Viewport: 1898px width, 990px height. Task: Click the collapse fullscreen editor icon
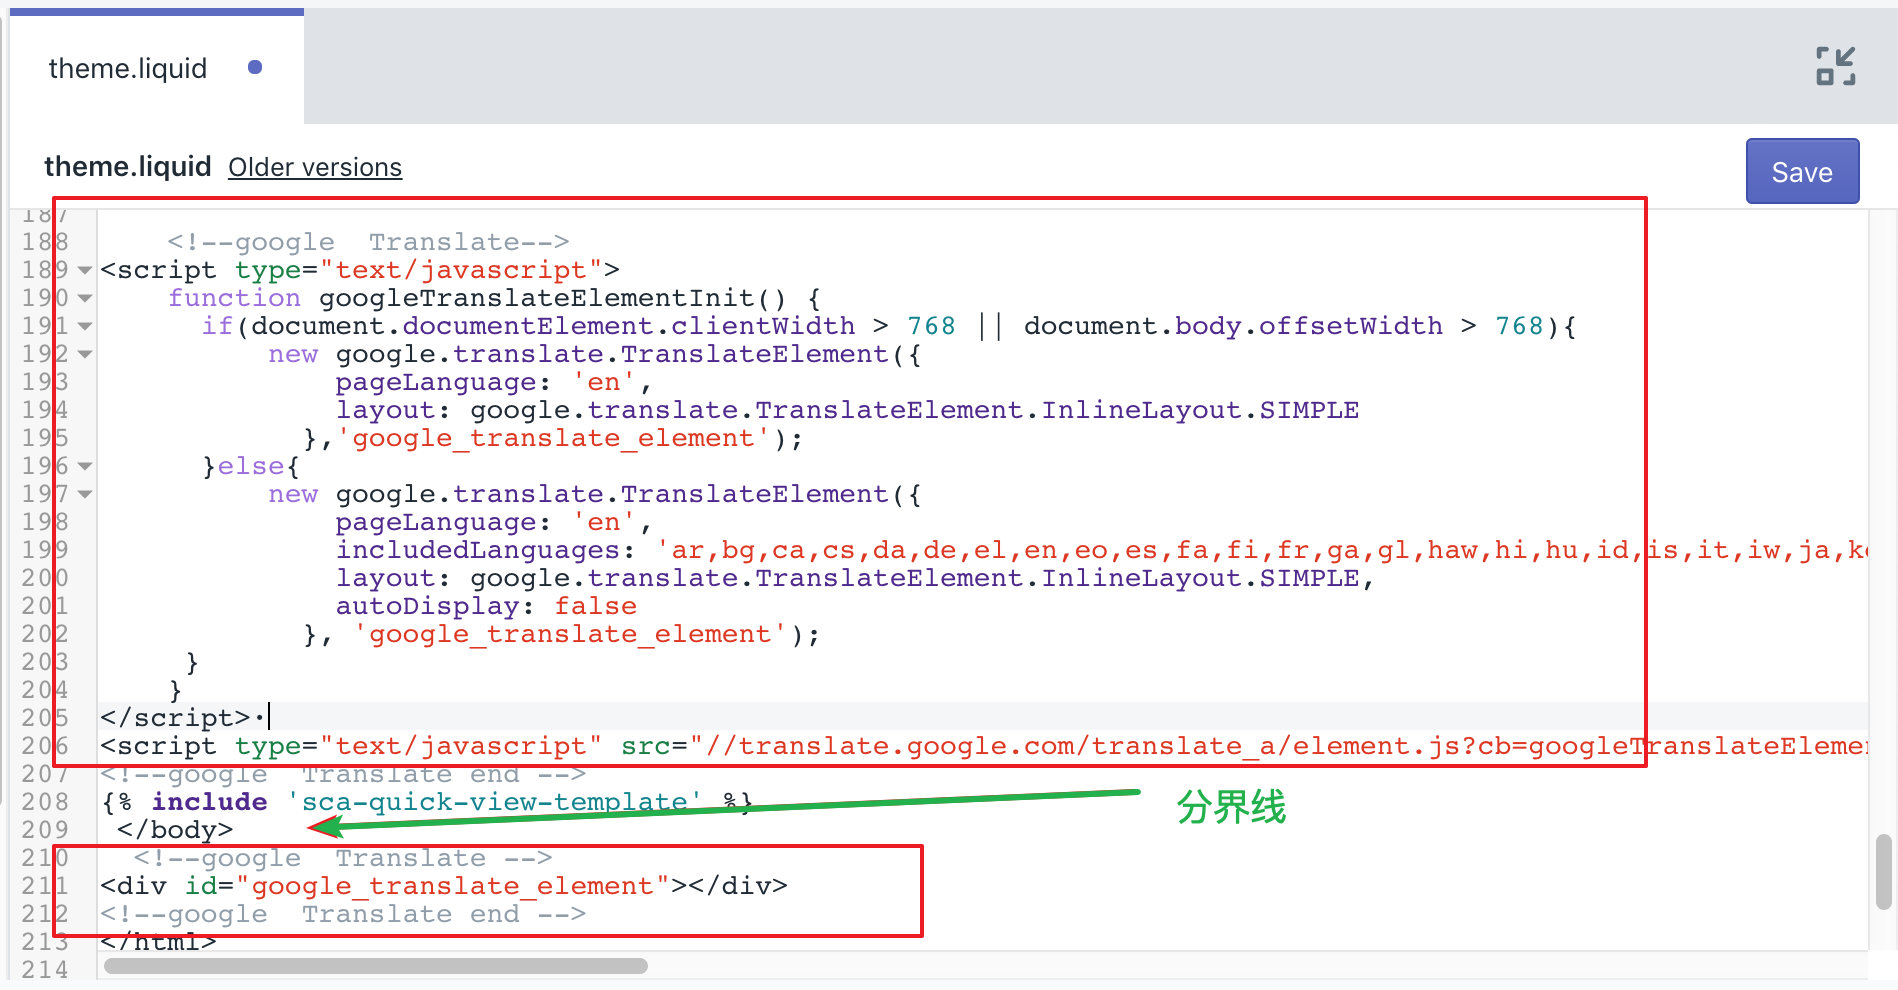[1835, 66]
